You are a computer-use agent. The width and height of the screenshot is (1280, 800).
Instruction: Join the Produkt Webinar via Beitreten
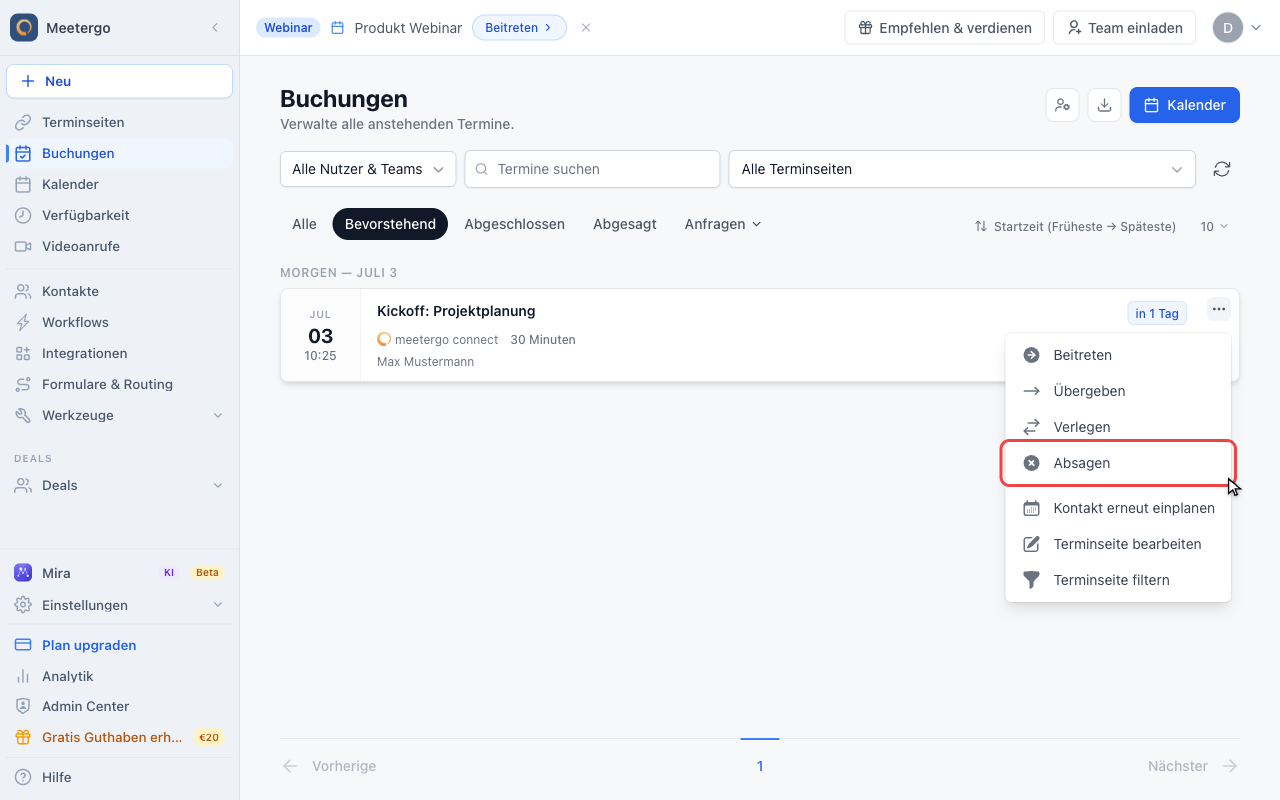519,28
